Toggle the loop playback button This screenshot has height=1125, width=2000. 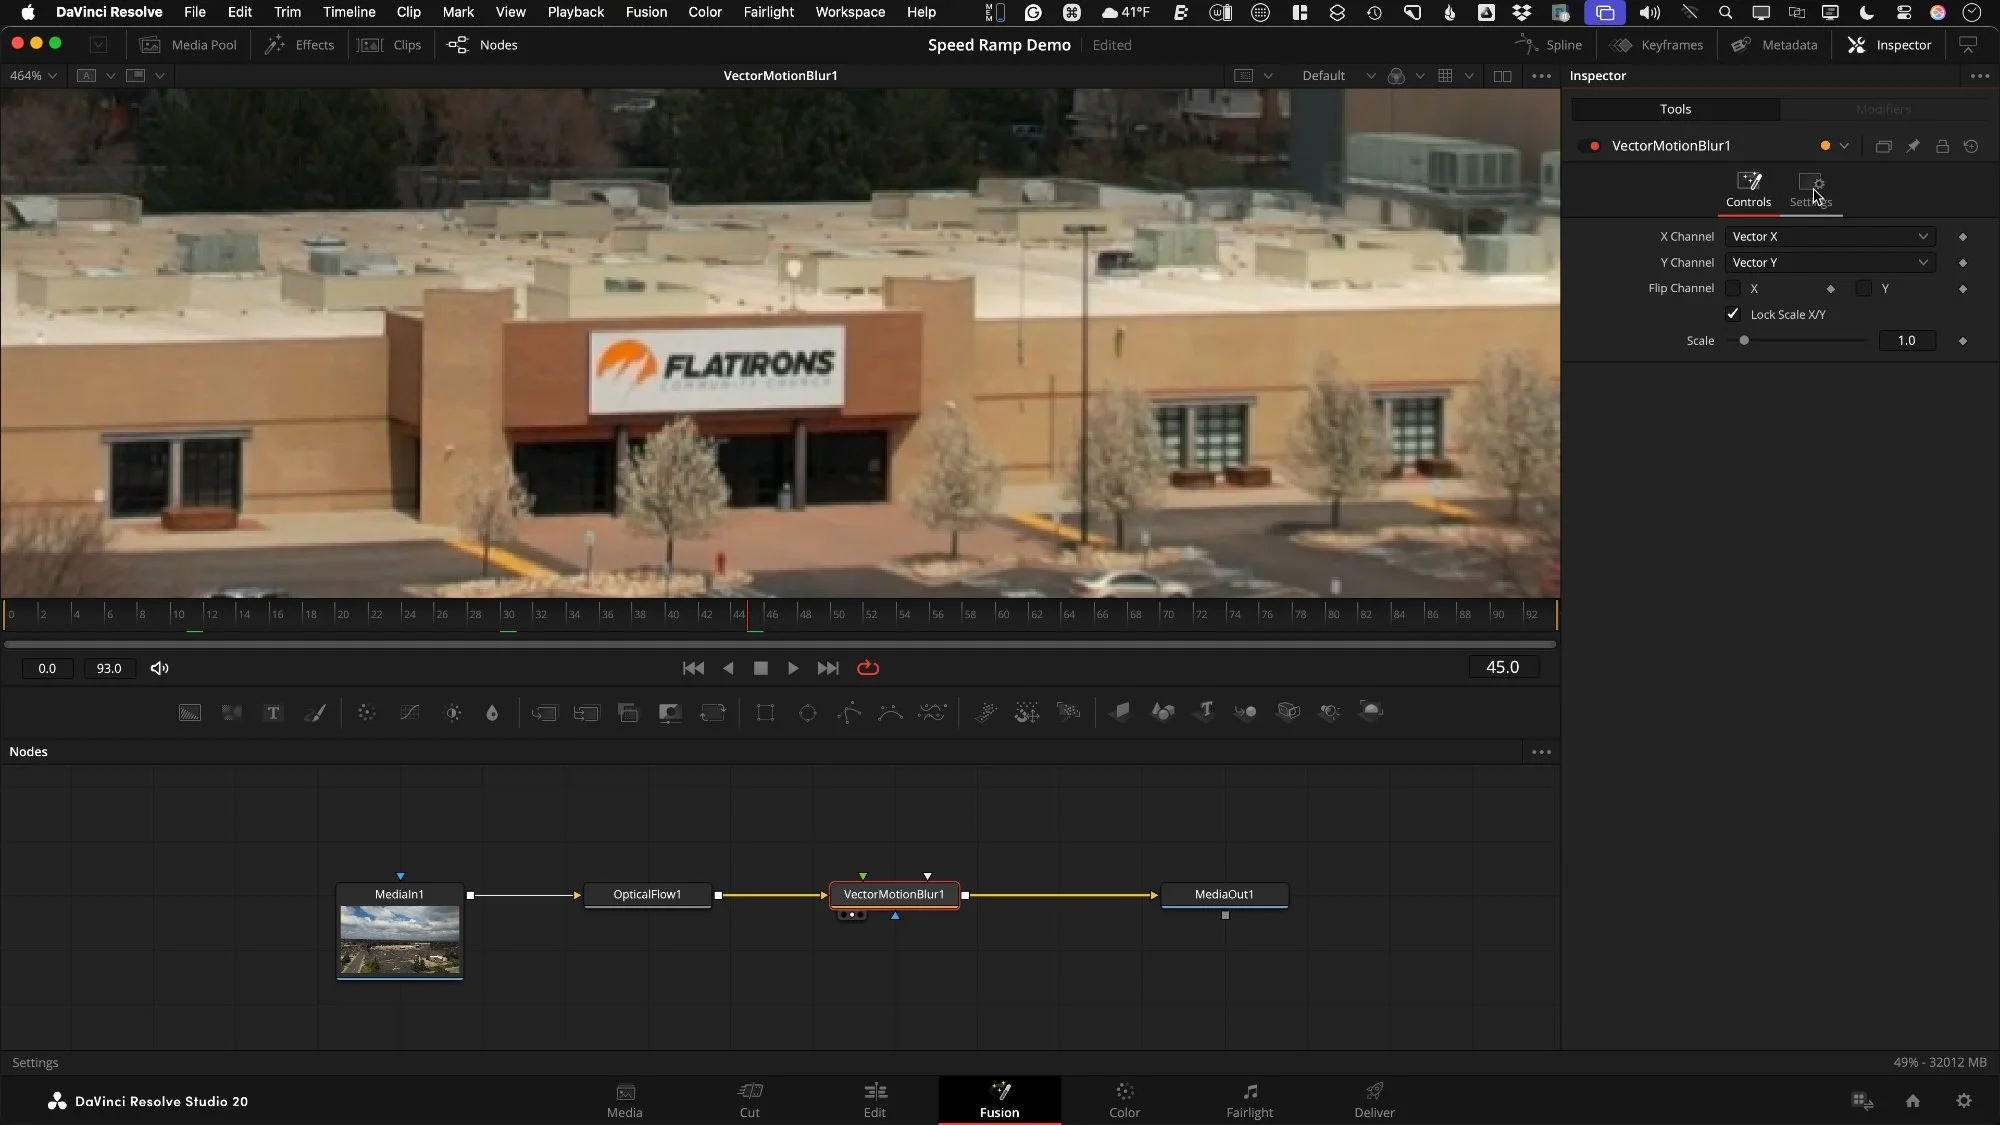[x=868, y=668]
